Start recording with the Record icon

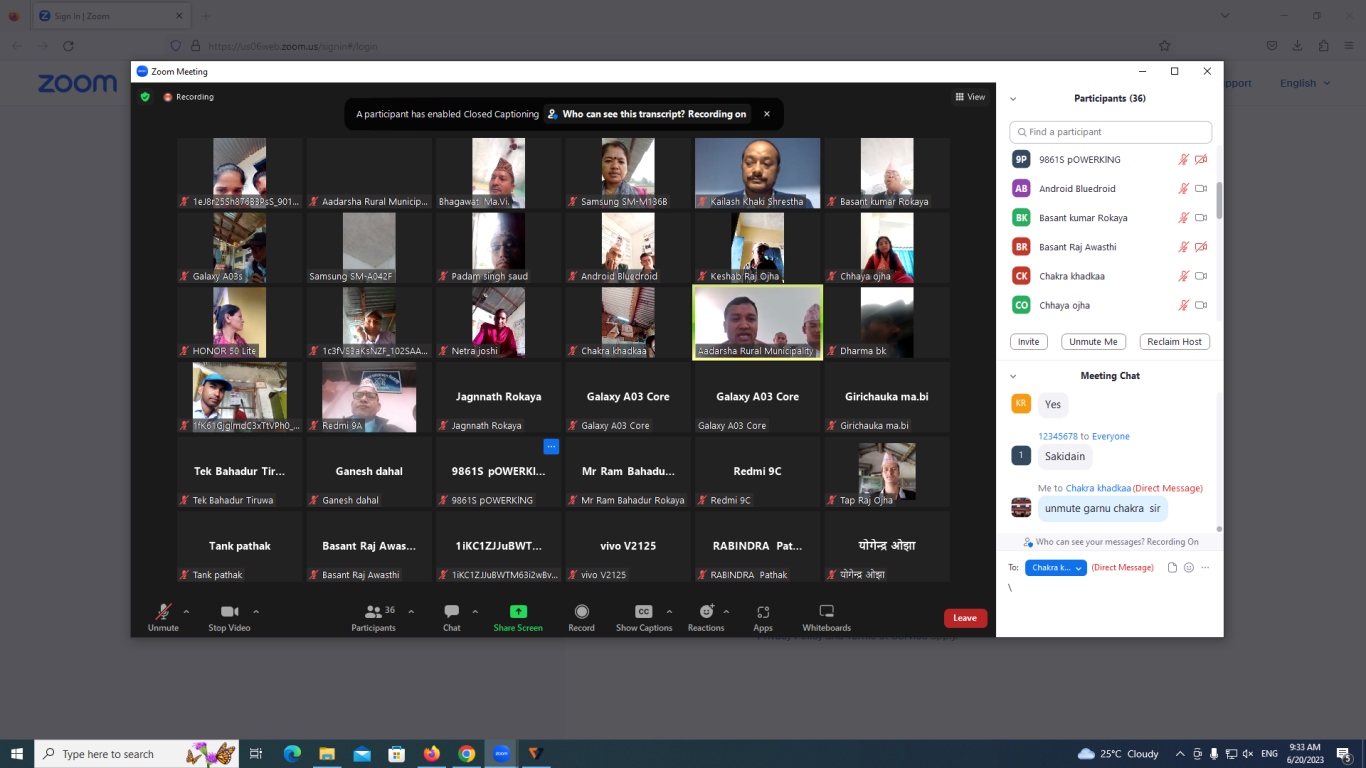pyautogui.click(x=581, y=612)
